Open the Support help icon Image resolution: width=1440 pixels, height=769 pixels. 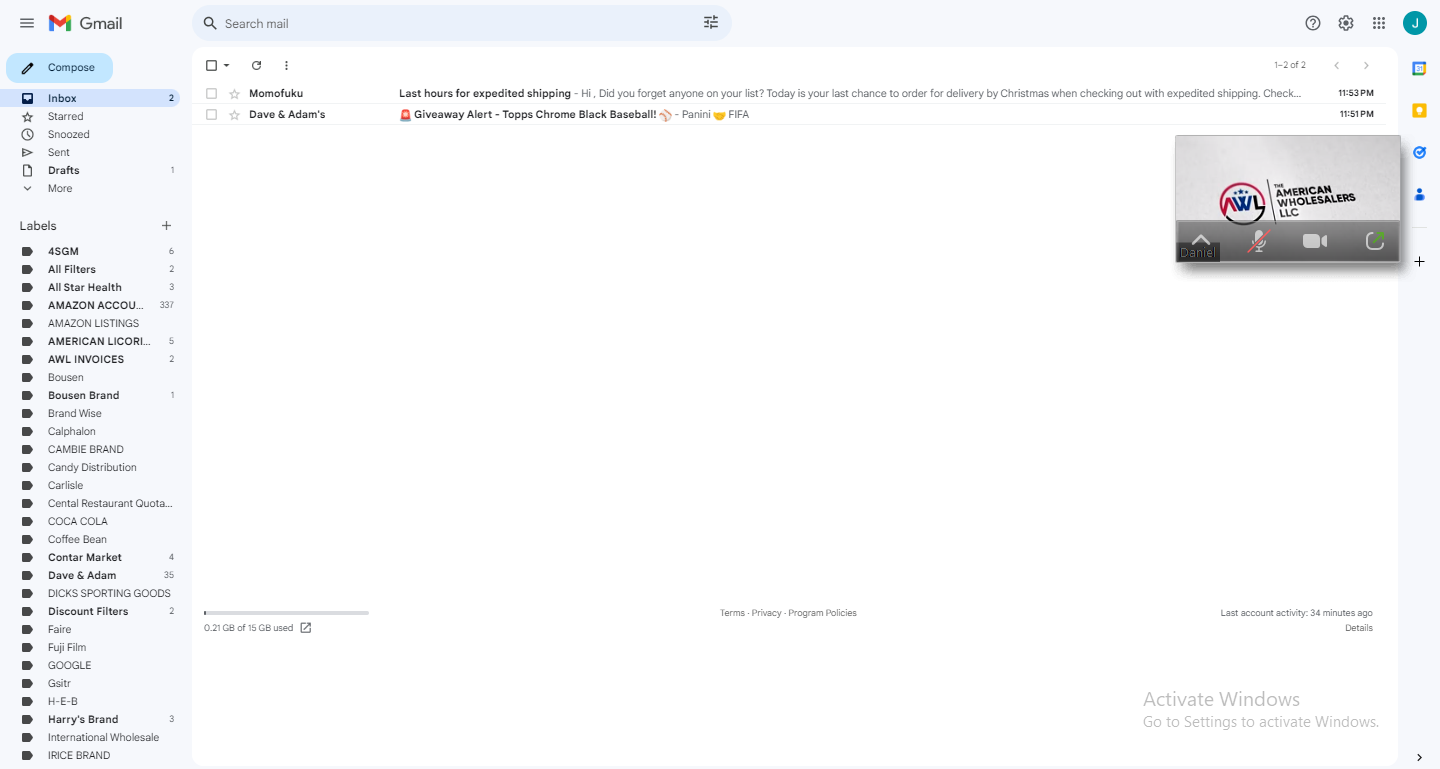click(x=1313, y=23)
